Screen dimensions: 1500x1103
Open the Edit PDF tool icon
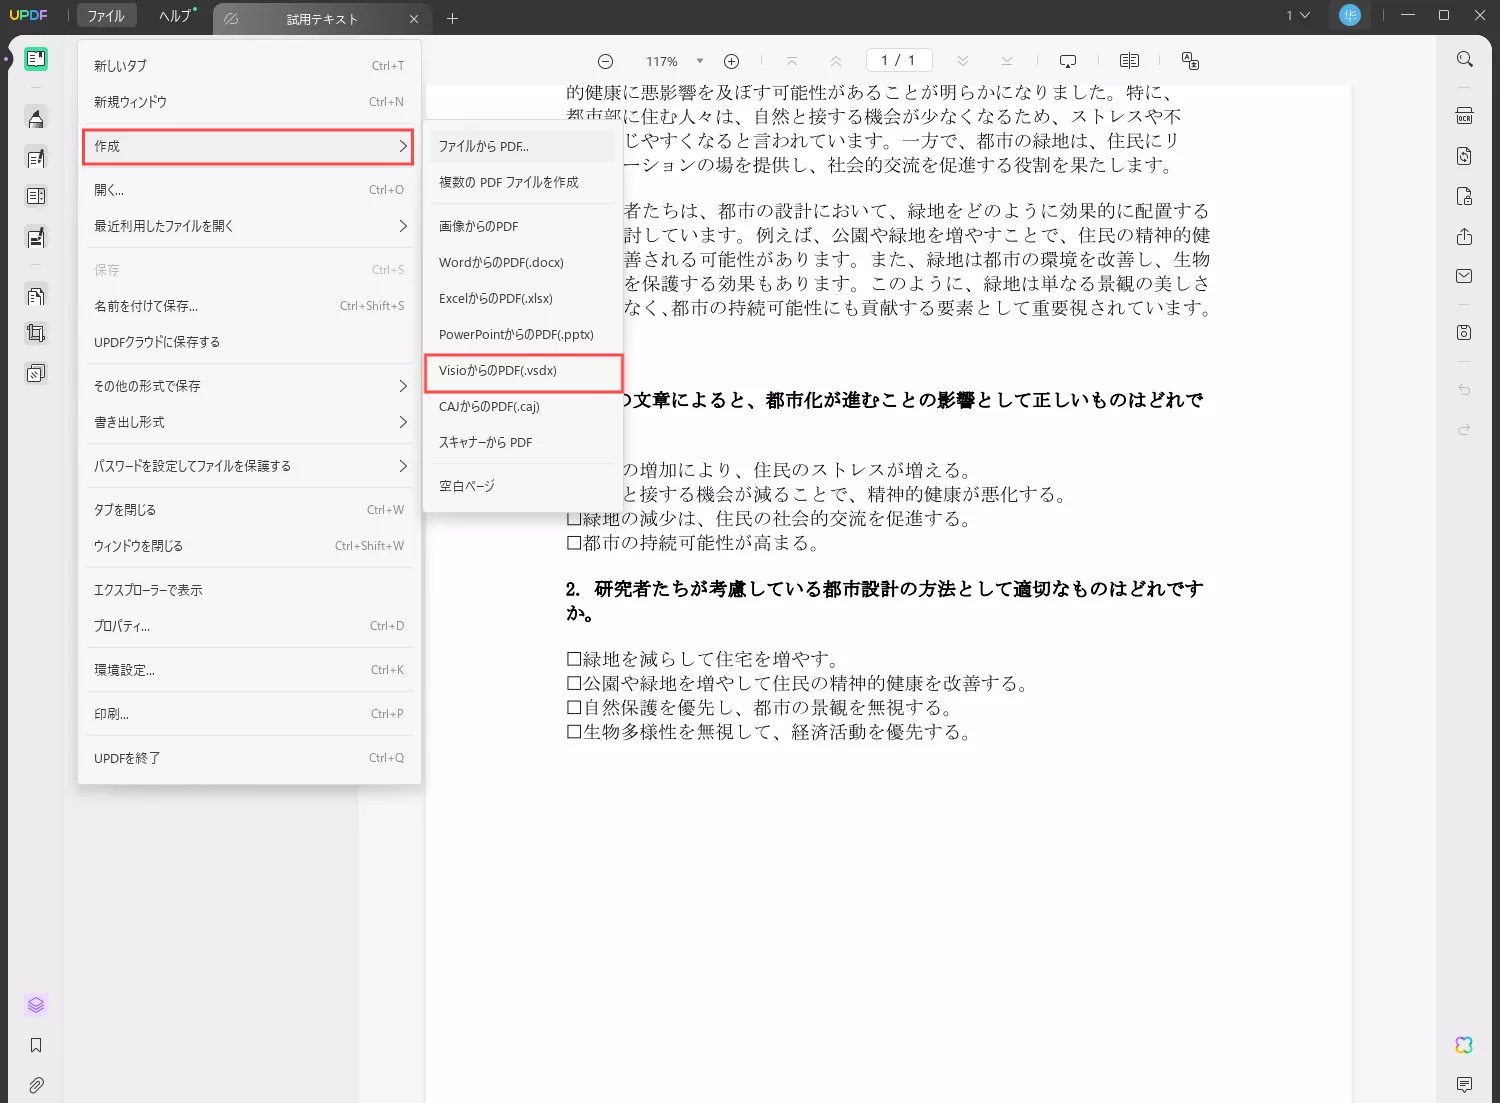[x=36, y=158]
